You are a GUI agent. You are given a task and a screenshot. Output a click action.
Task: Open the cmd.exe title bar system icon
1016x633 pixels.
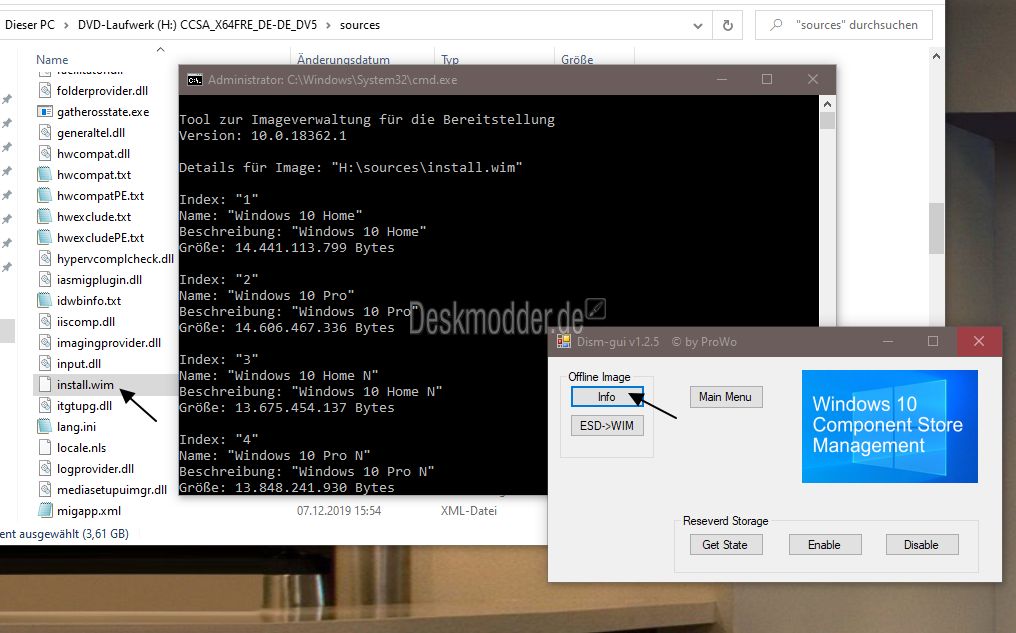pos(195,80)
